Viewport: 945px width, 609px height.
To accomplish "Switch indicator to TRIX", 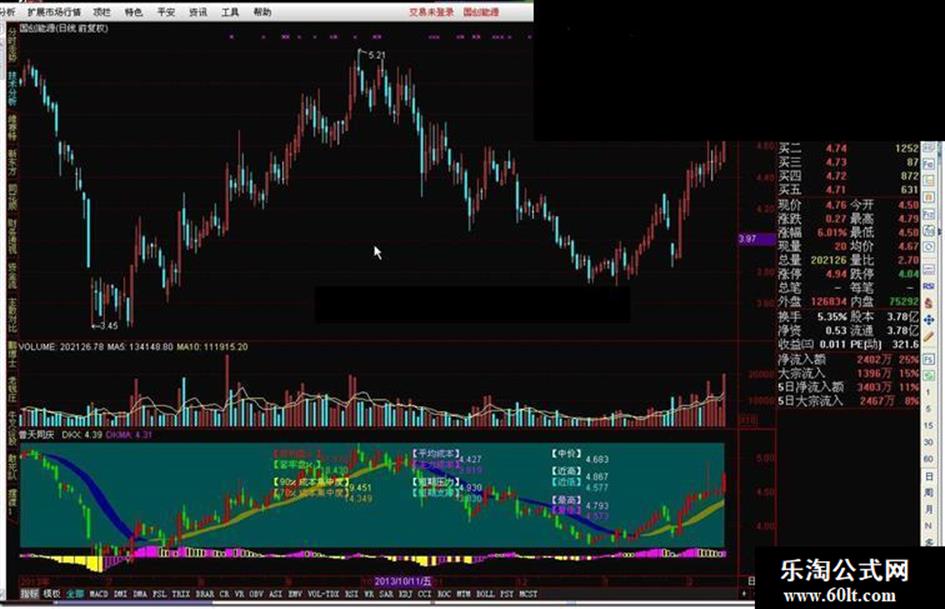I will [x=181, y=594].
